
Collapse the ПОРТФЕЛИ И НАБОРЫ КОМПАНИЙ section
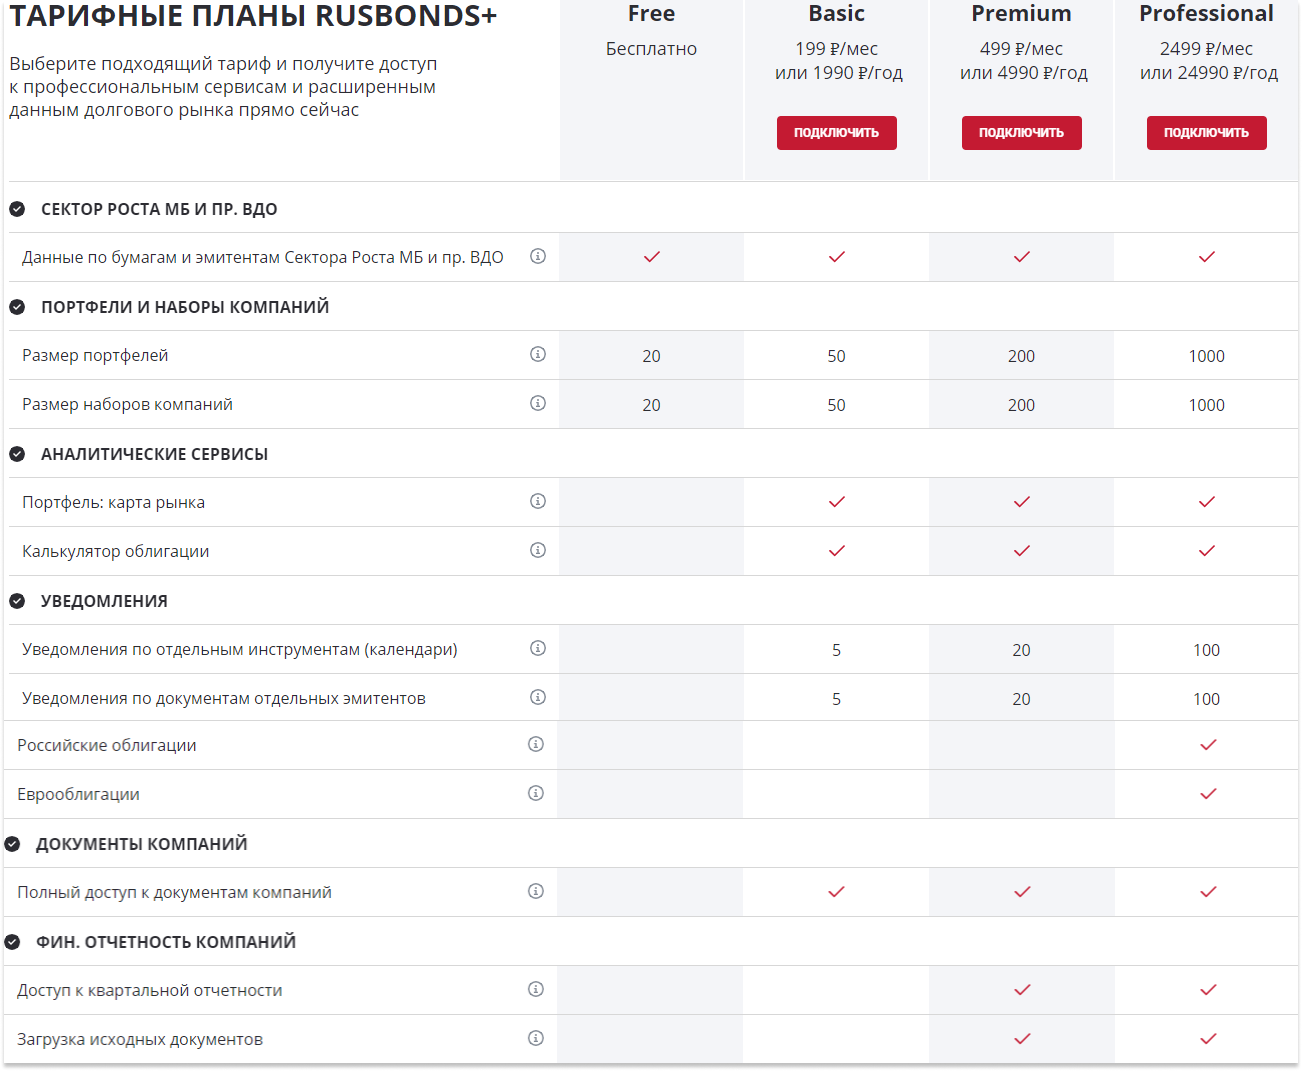pos(17,307)
